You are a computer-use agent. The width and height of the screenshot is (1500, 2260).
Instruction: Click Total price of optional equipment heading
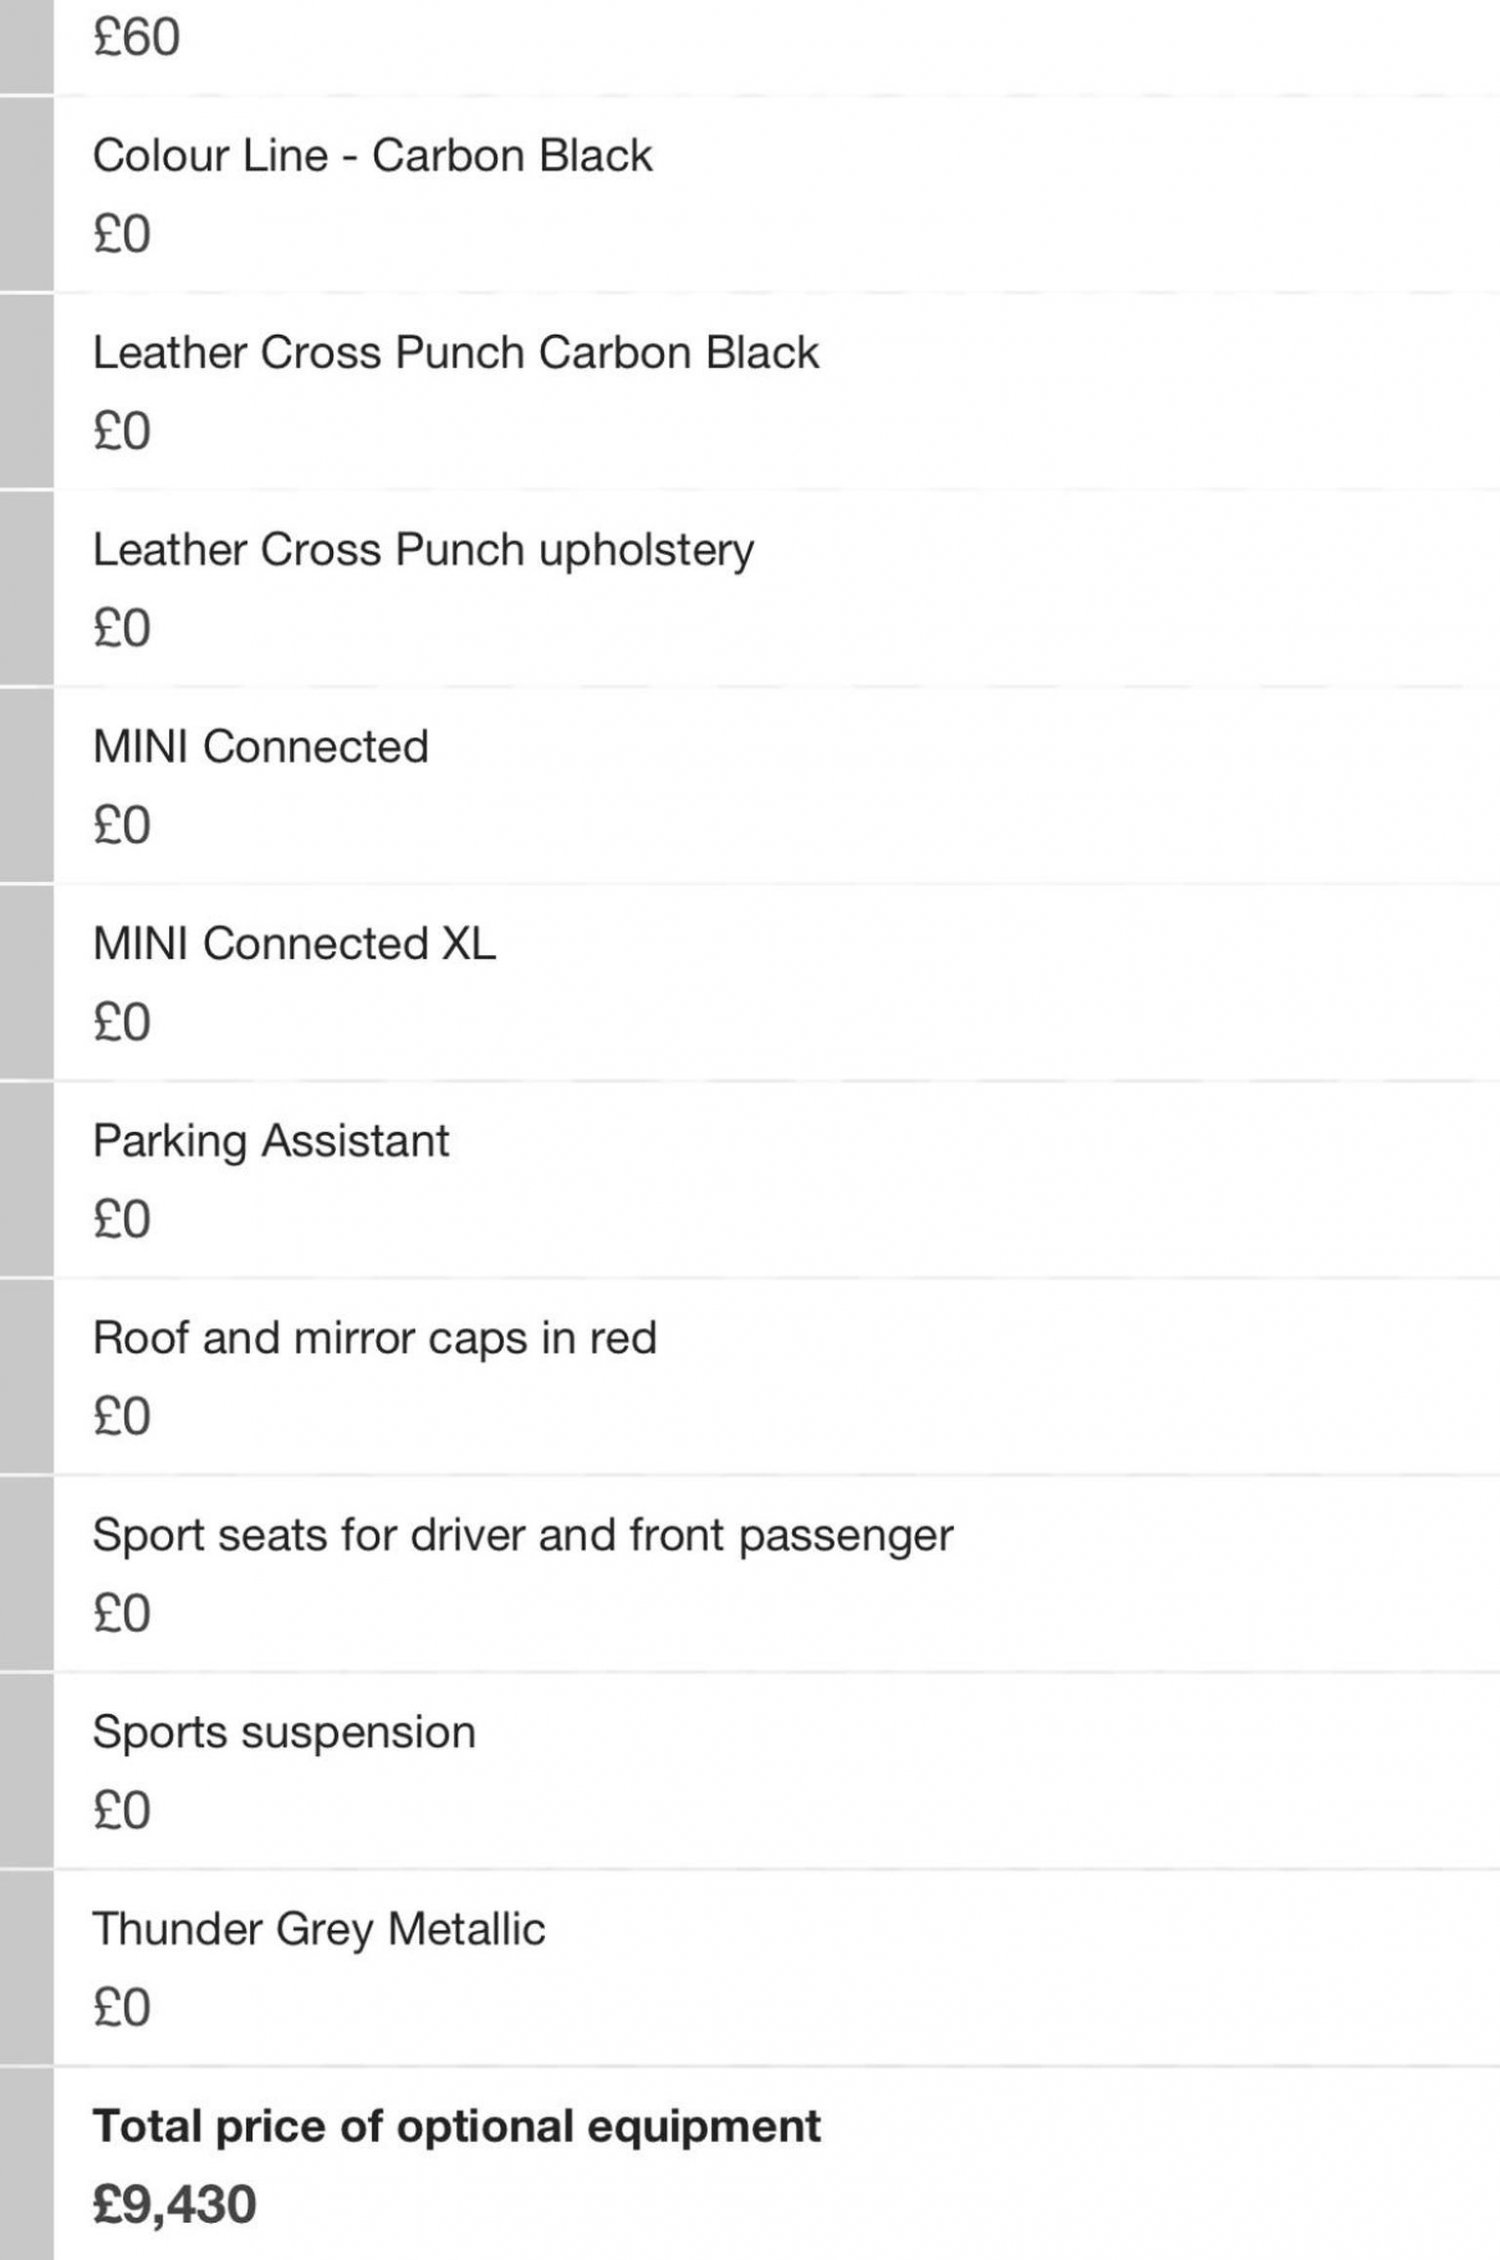[x=456, y=2126]
